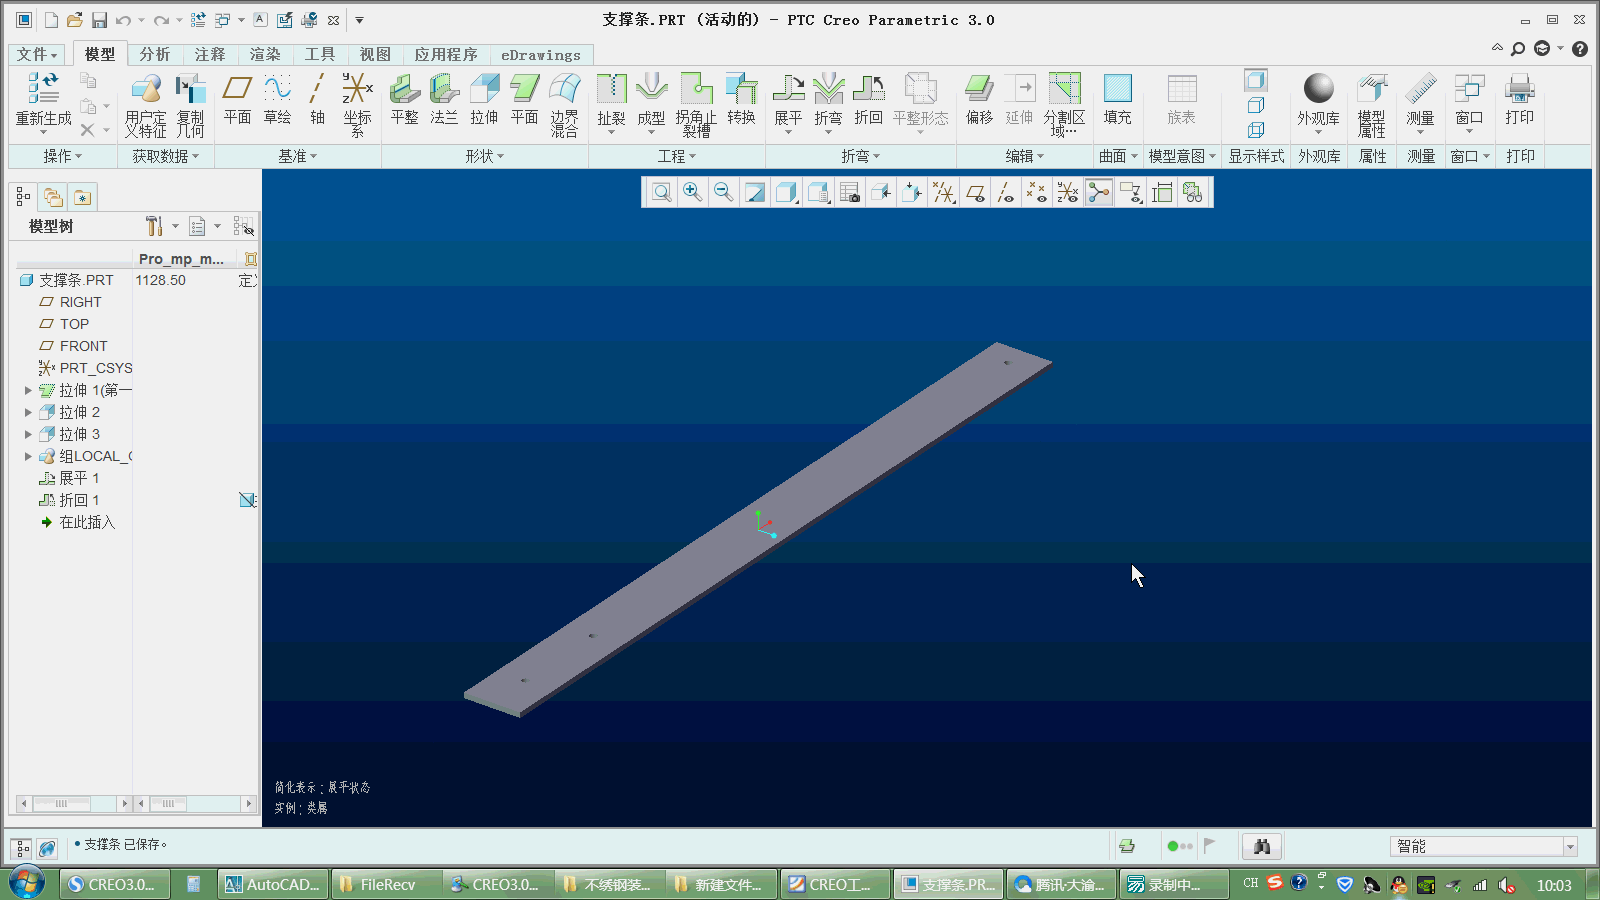Screen dimensions: 1600x900
Task: Toggle the model tree panel display in status bar
Action: click(x=22, y=848)
